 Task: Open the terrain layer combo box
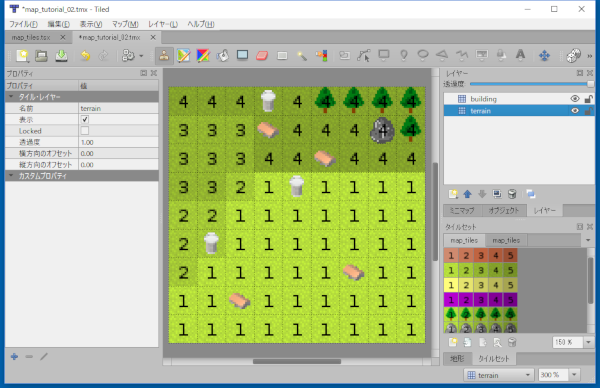(x=499, y=375)
